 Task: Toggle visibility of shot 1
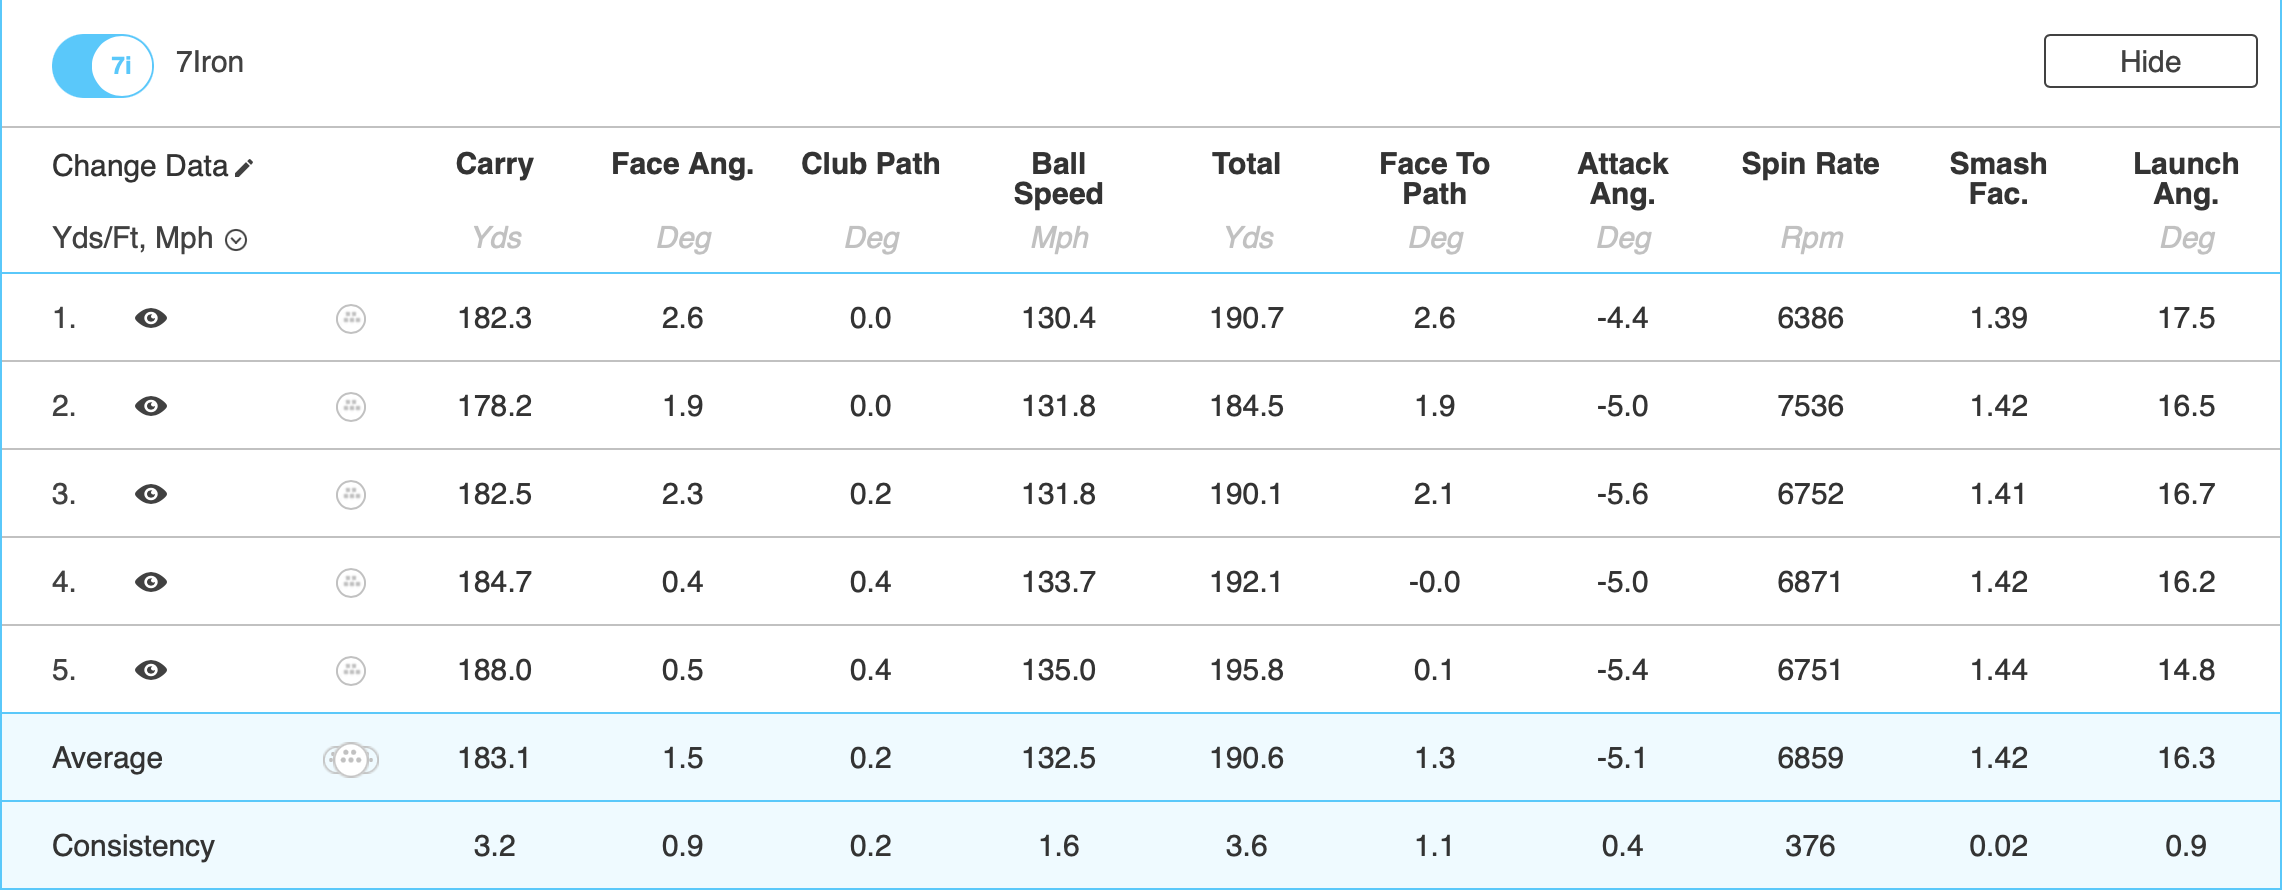coord(151,318)
